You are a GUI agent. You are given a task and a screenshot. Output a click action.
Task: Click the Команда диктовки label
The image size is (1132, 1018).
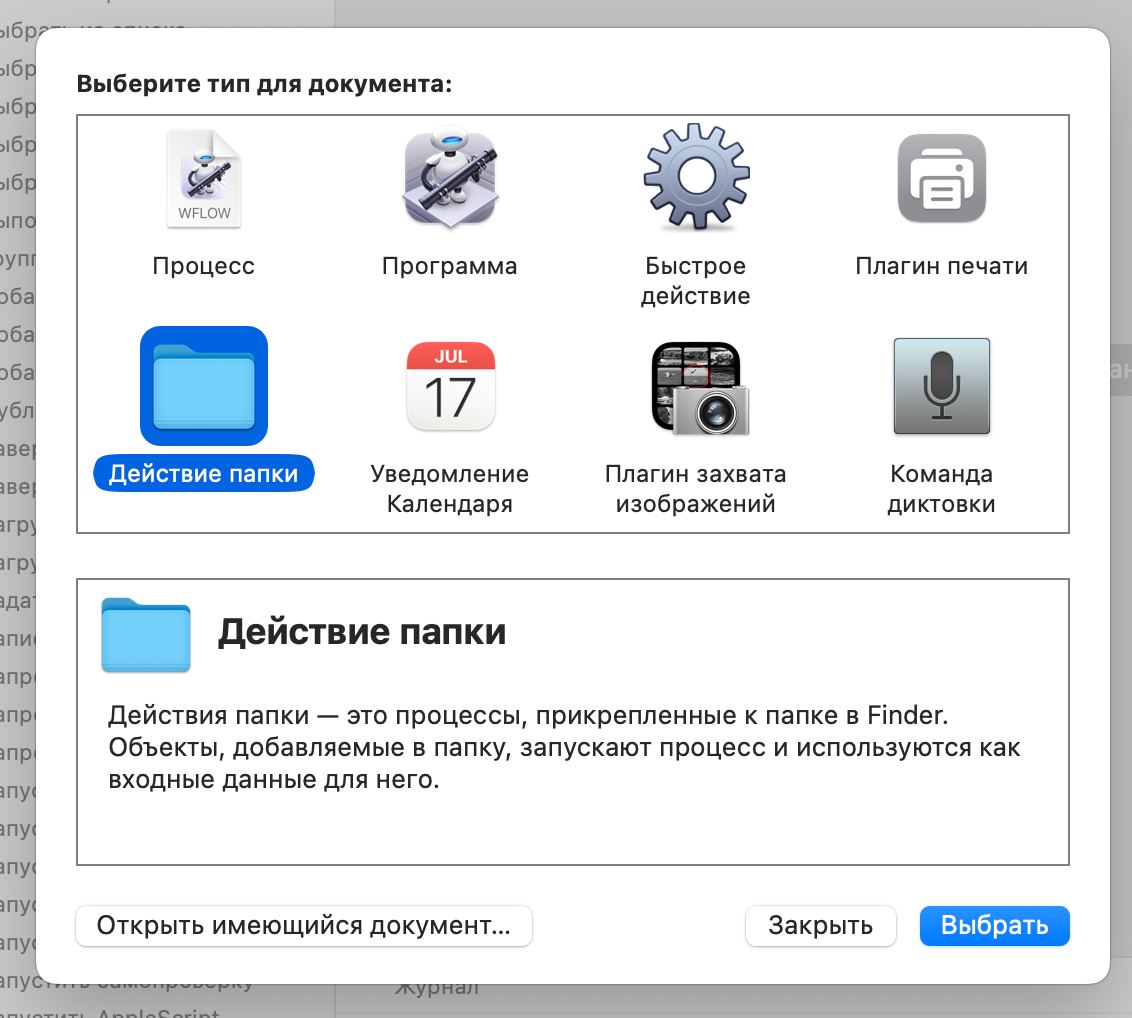[941, 489]
